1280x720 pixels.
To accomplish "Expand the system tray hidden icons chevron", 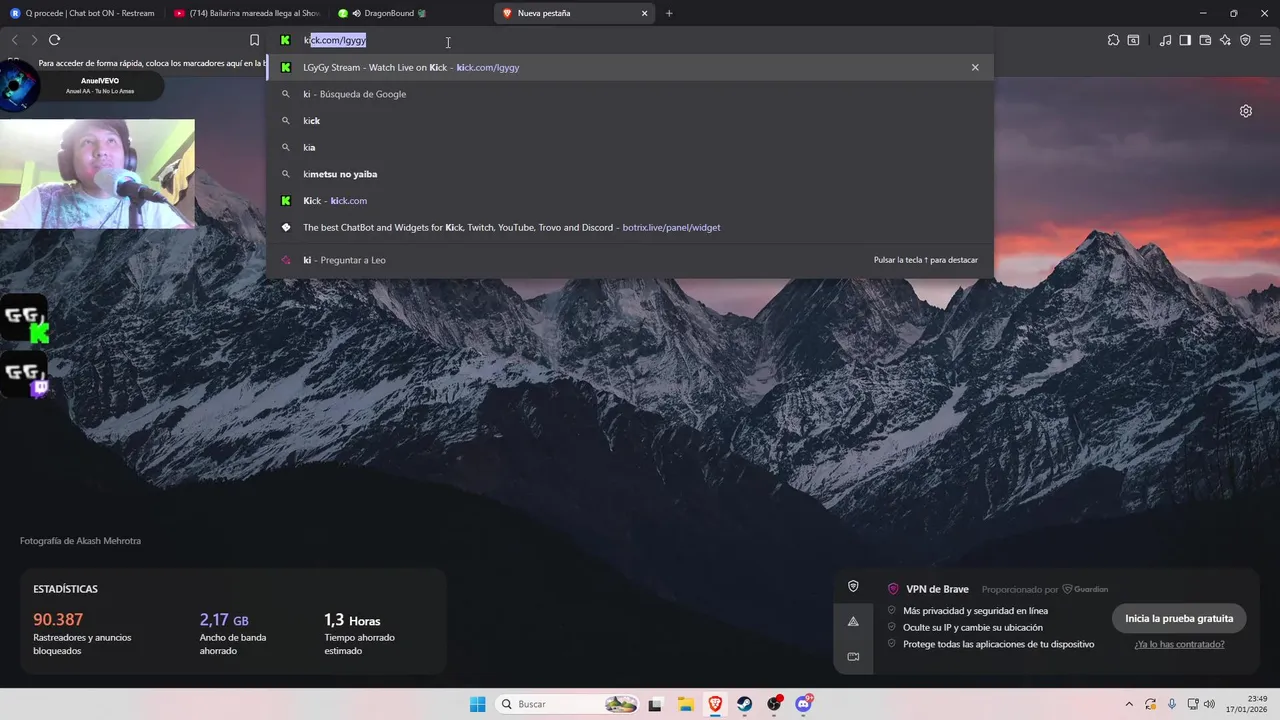I will (x=1129, y=704).
